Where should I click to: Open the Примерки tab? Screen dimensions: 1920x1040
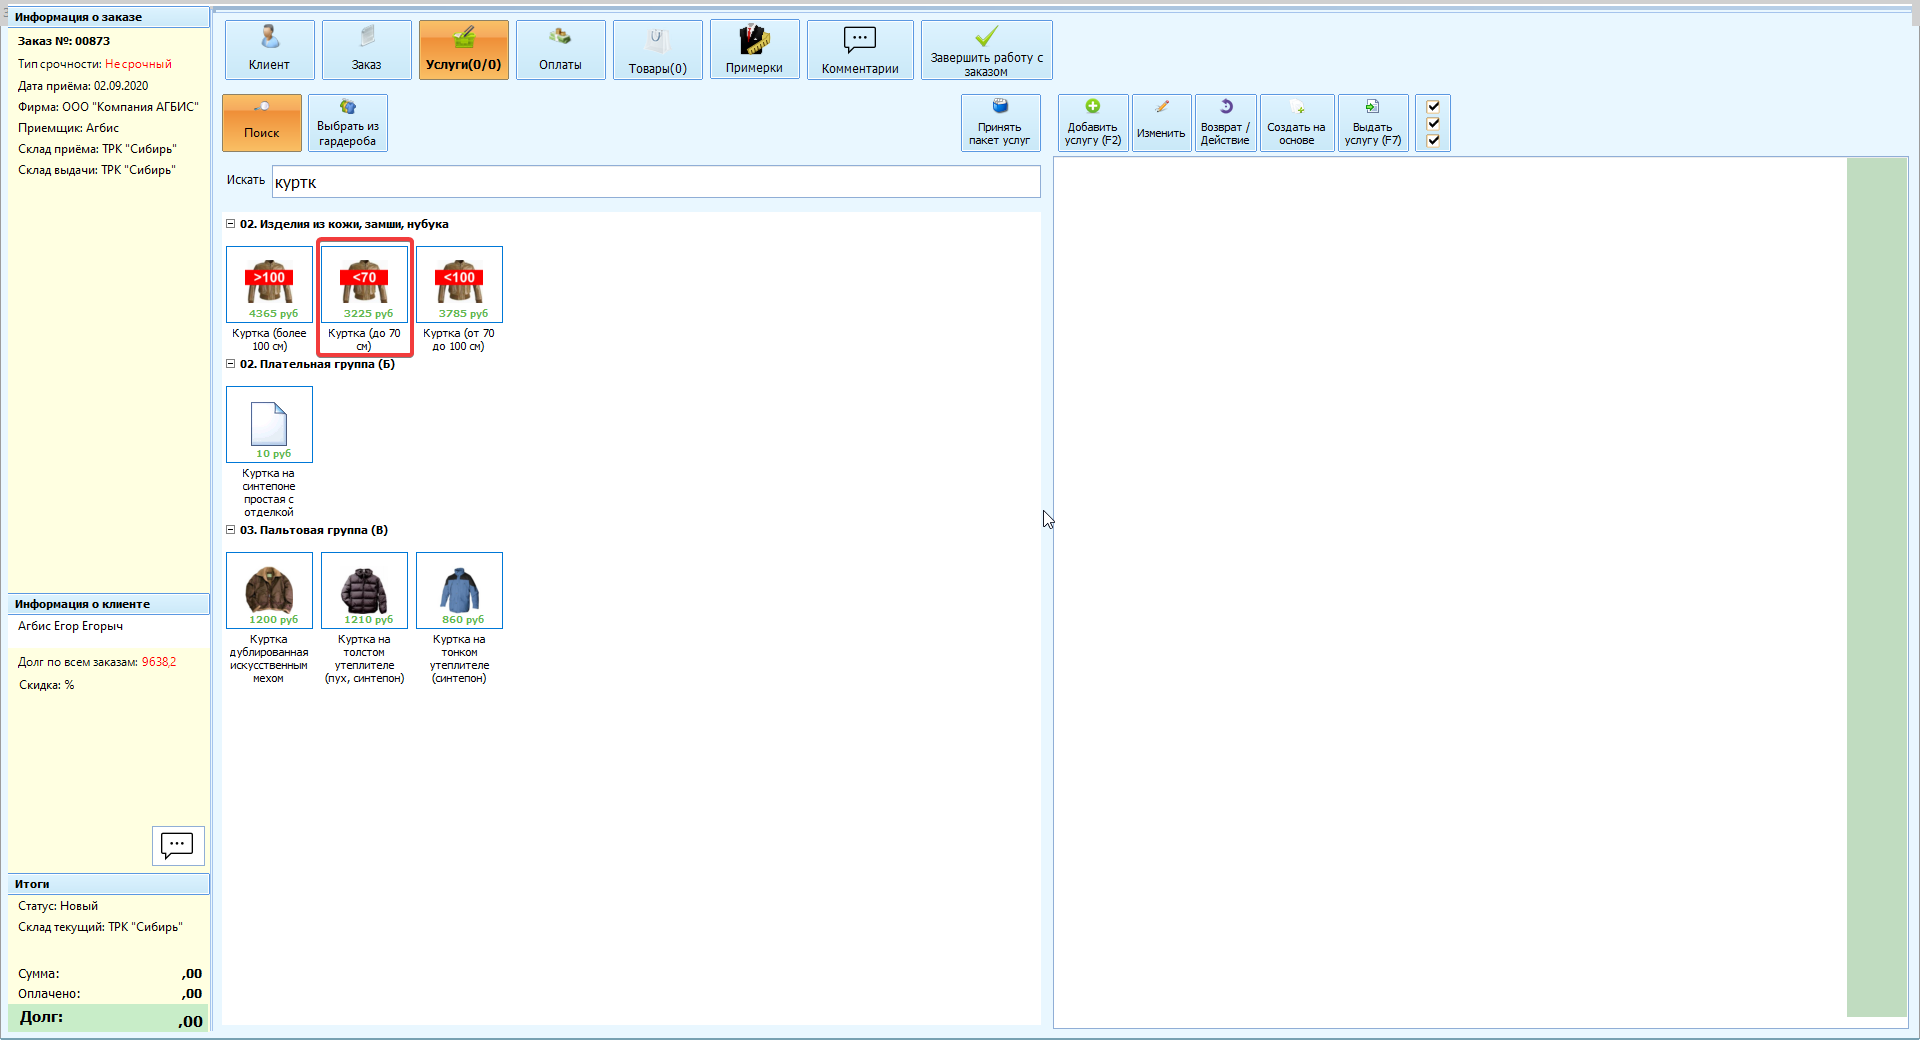click(754, 50)
